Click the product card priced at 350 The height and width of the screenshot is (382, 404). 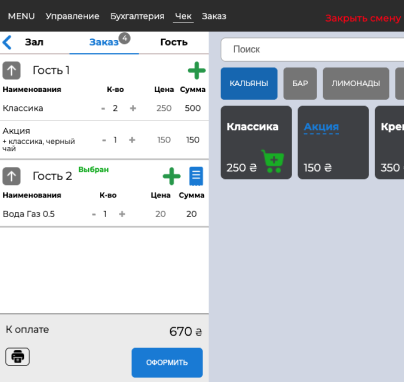point(389,142)
